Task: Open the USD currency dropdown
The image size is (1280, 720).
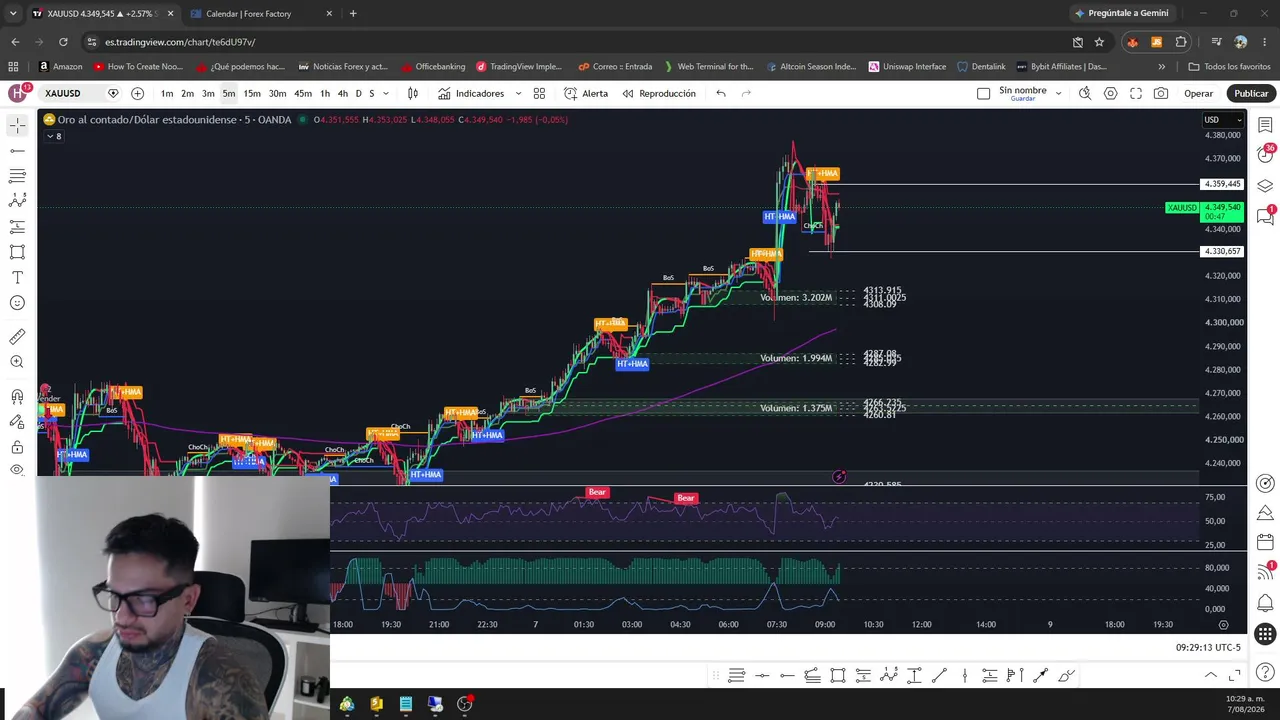Action: [1223, 120]
